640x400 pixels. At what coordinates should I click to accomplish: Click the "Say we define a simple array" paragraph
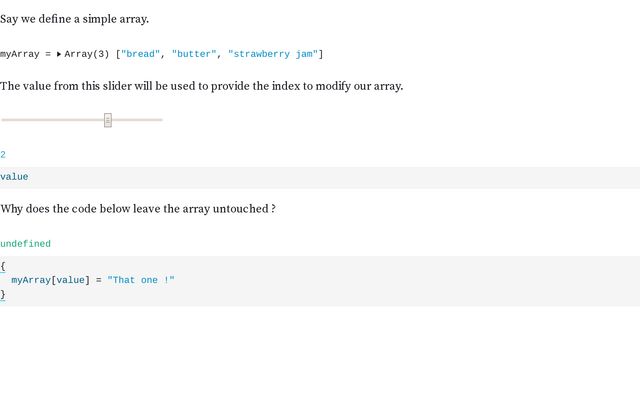[x=74, y=19]
